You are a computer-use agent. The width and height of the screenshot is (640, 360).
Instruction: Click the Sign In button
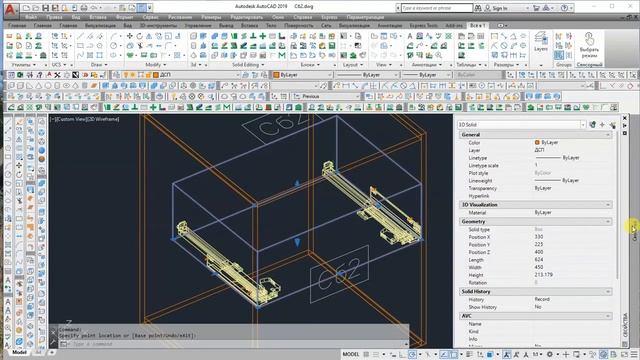[x=500, y=8]
